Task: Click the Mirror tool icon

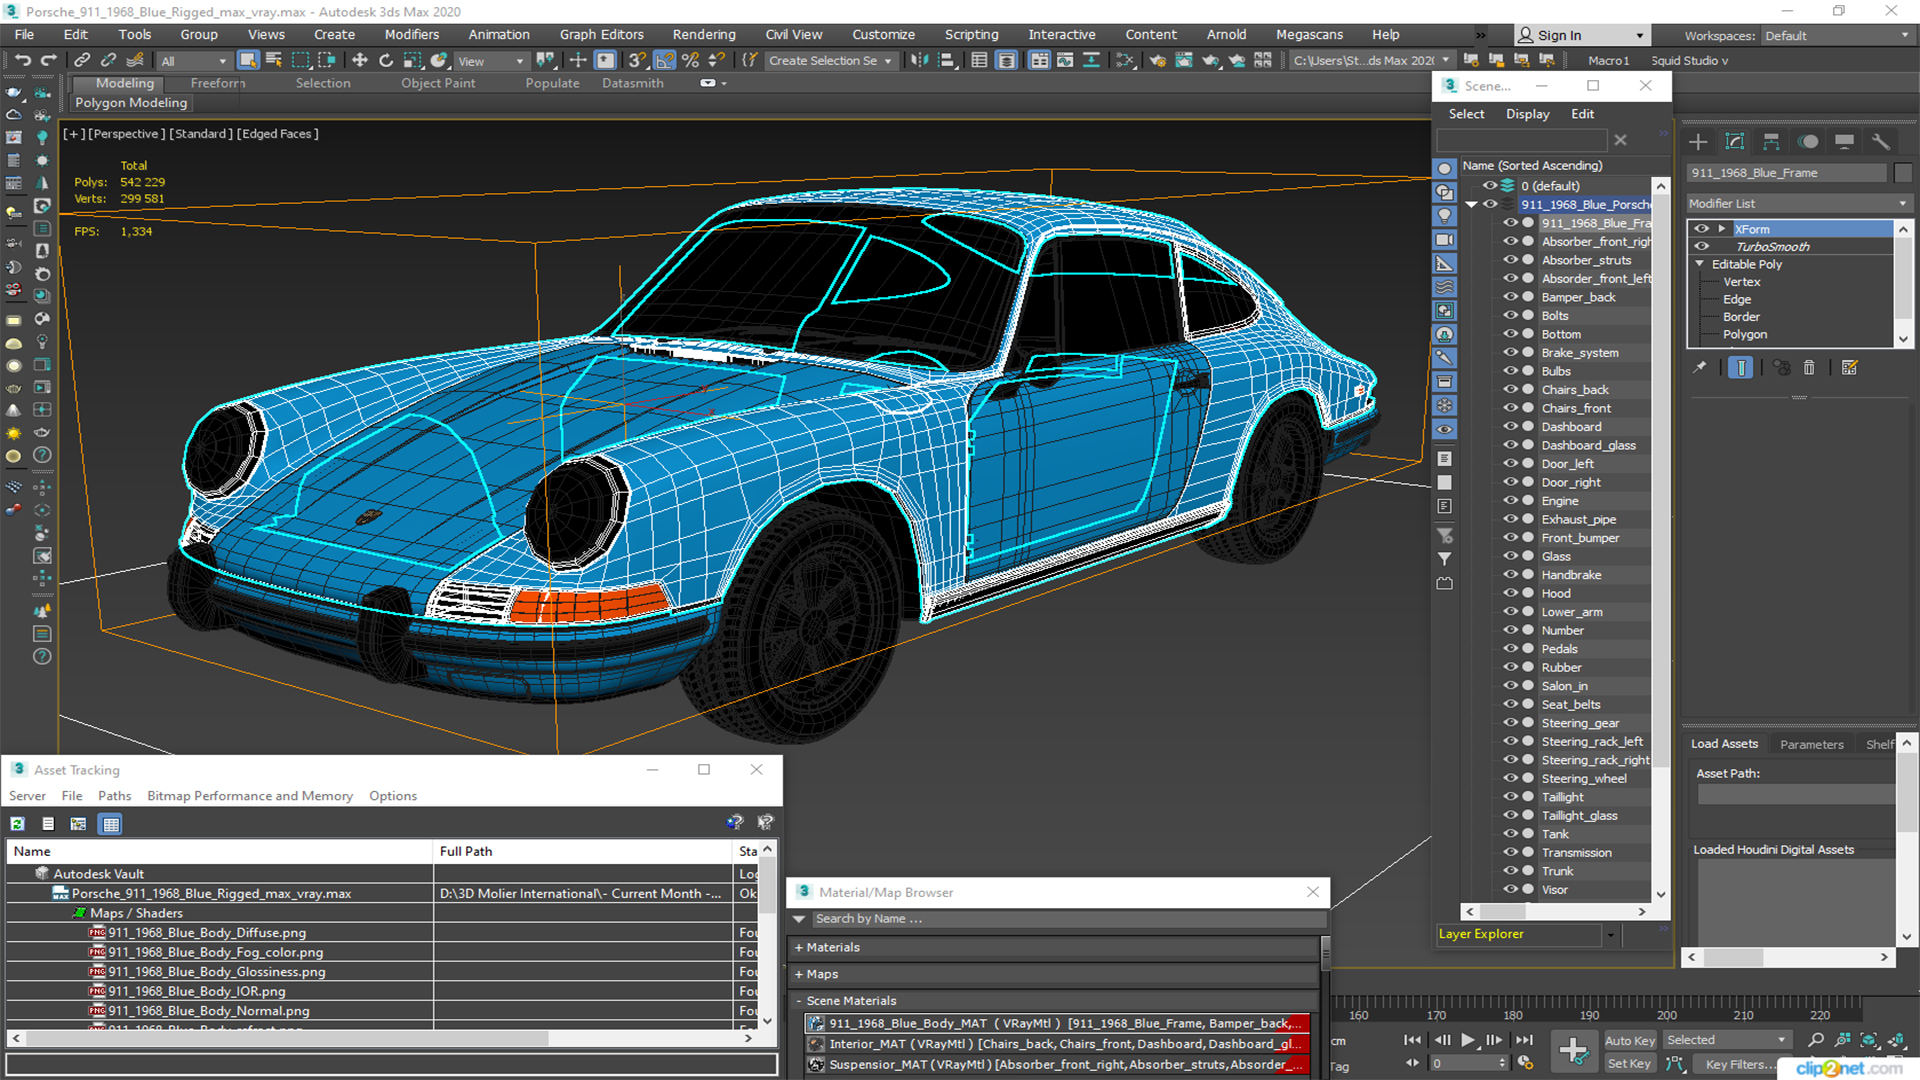Action: pos(918,60)
